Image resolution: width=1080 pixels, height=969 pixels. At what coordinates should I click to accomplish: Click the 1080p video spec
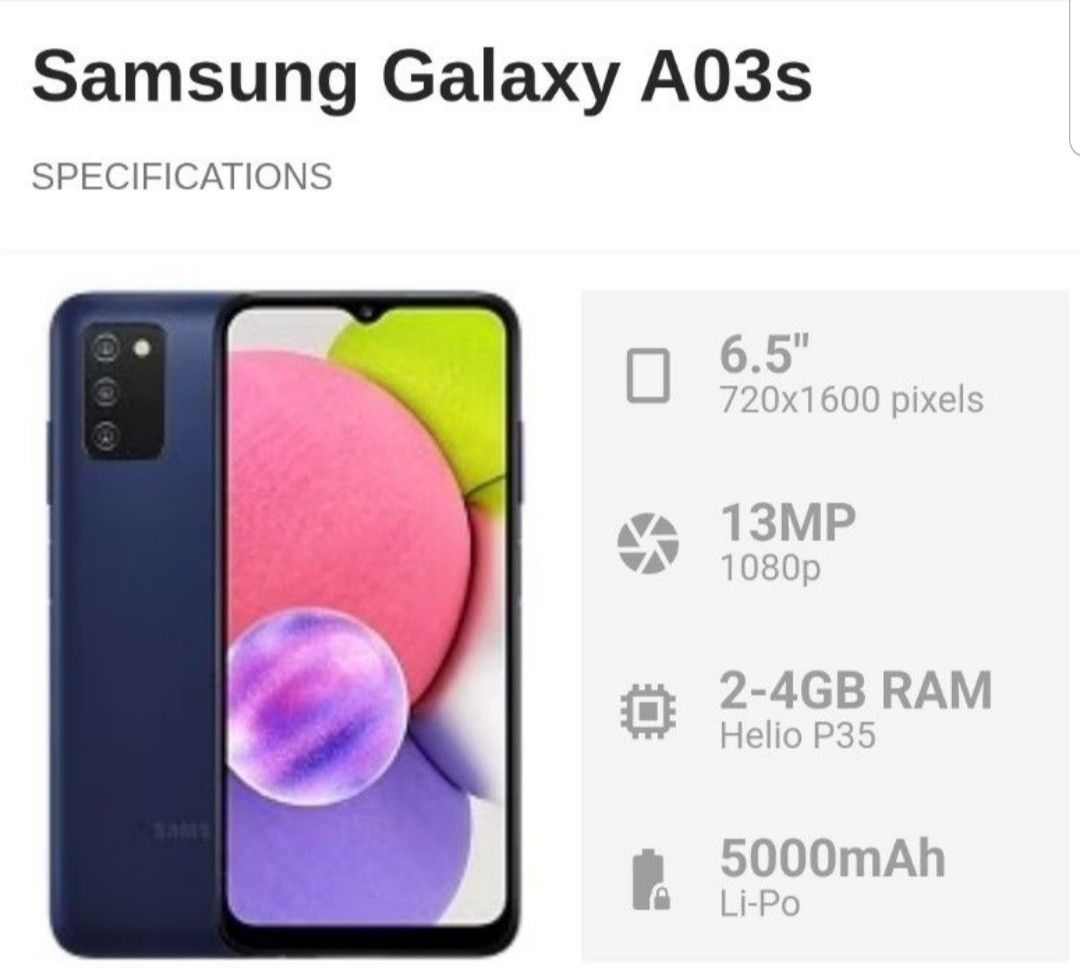[771, 568]
